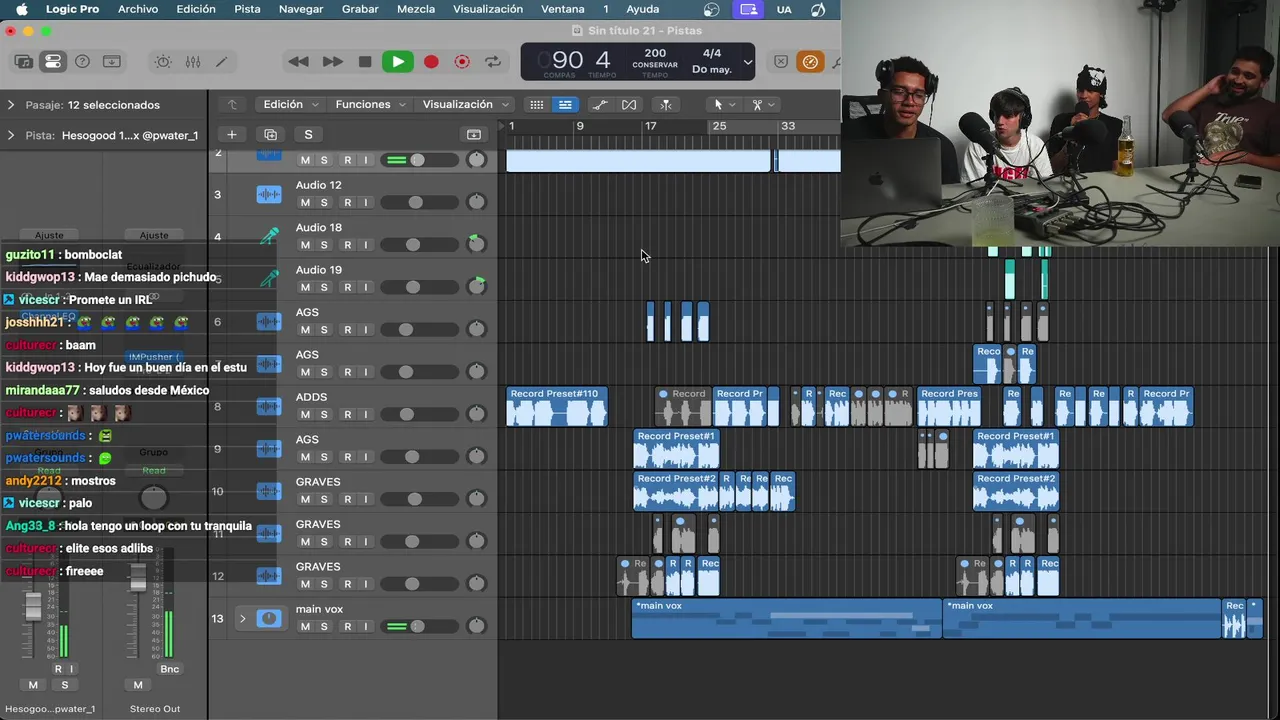The image size is (1280, 720).
Task: Toggle the orange metronome/tuner button
Action: [810, 62]
